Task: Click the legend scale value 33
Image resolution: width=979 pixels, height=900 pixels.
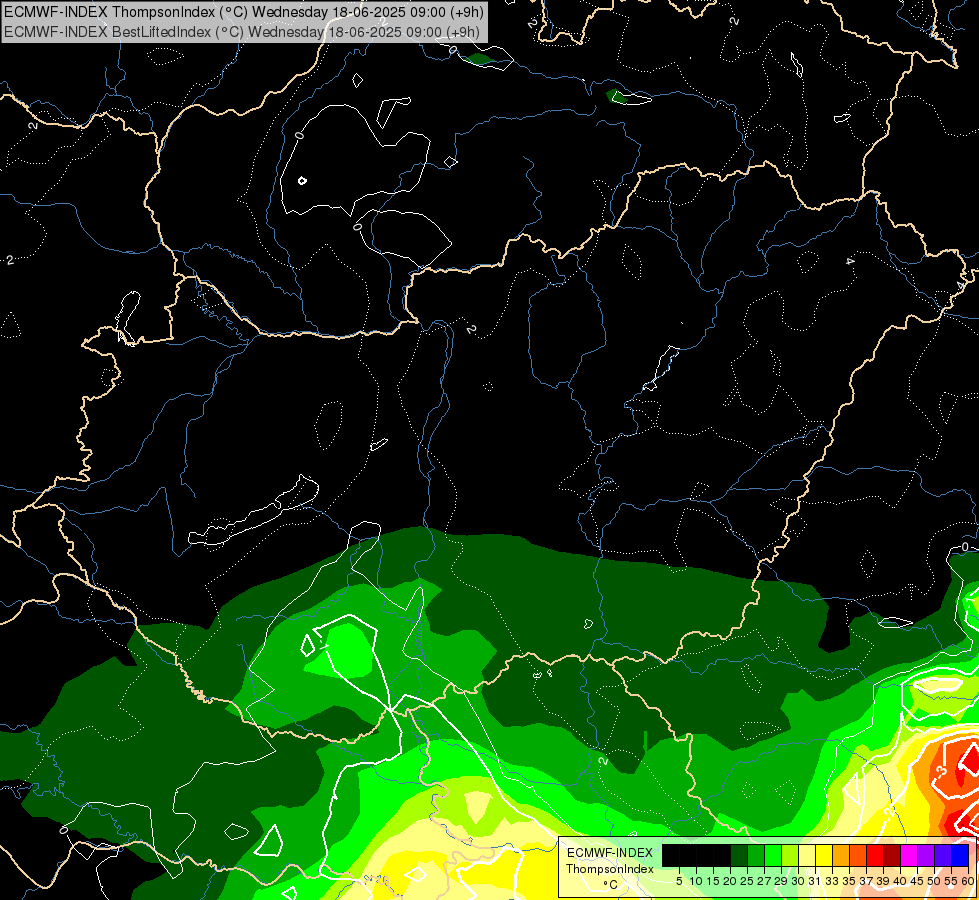Action: [x=833, y=881]
